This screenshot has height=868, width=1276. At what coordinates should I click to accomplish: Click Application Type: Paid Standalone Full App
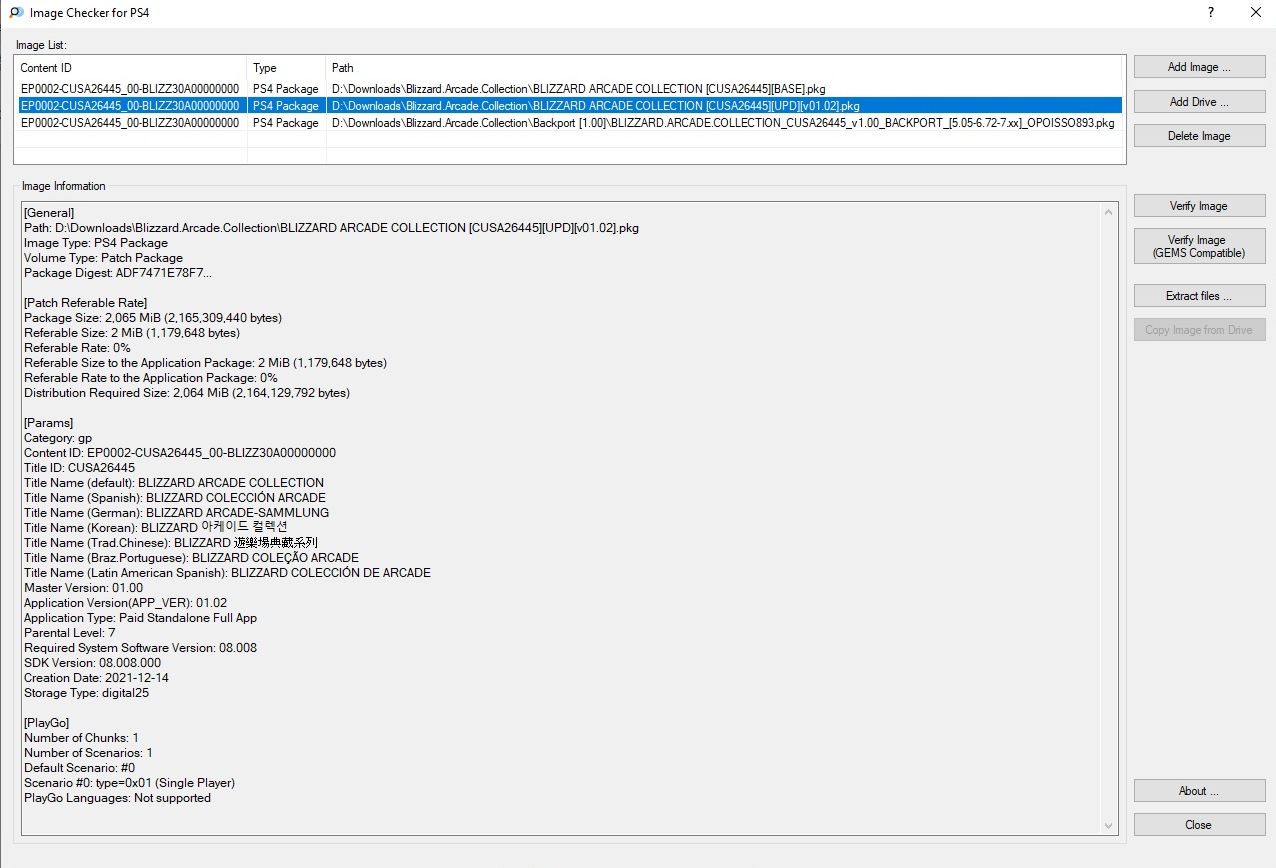[x=140, y=618]
